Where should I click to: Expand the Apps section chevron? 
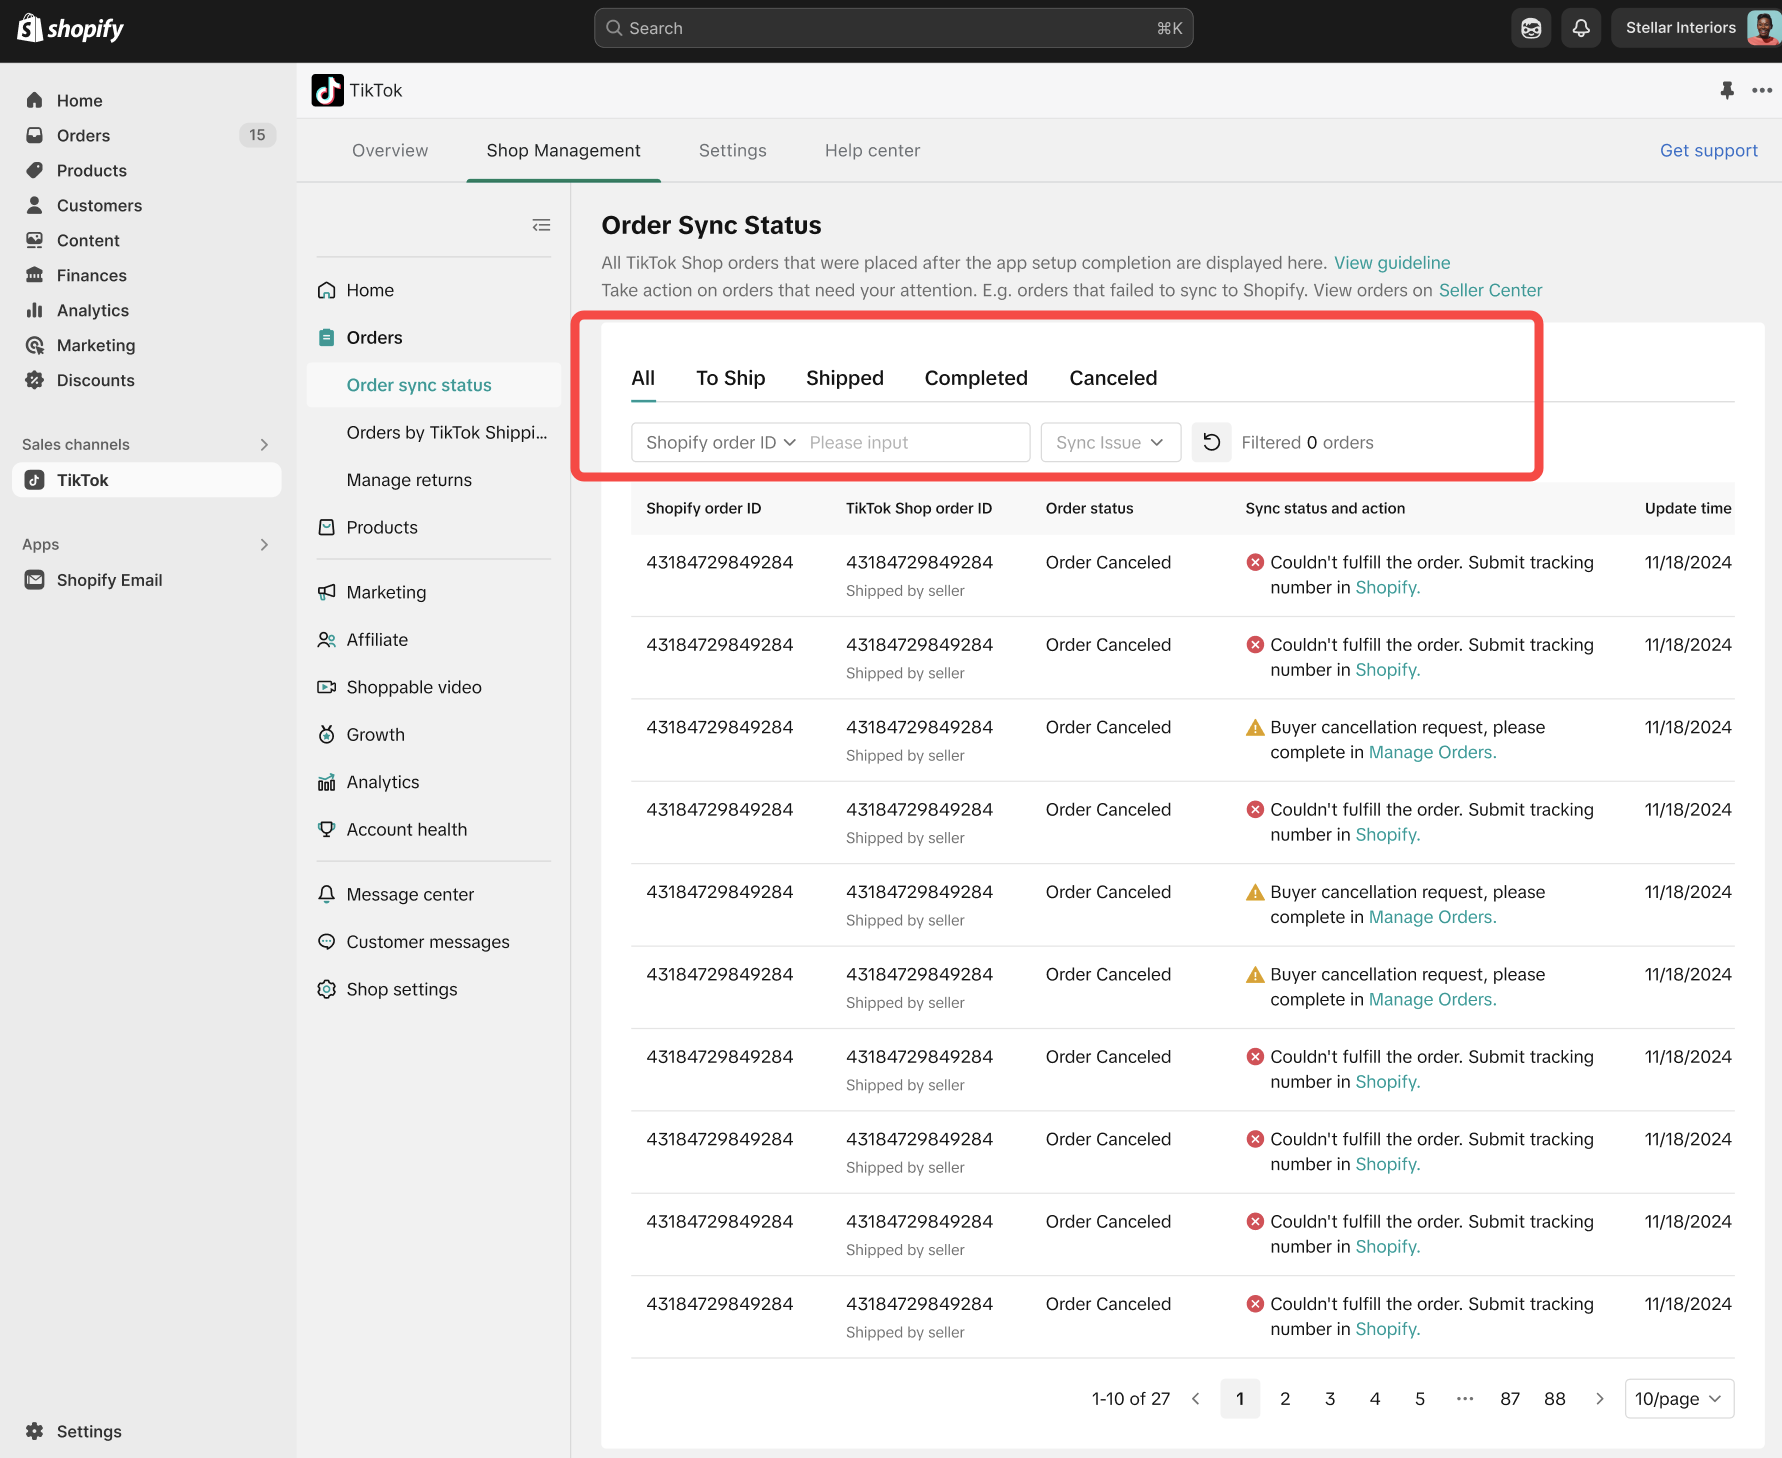click(264, 545)
